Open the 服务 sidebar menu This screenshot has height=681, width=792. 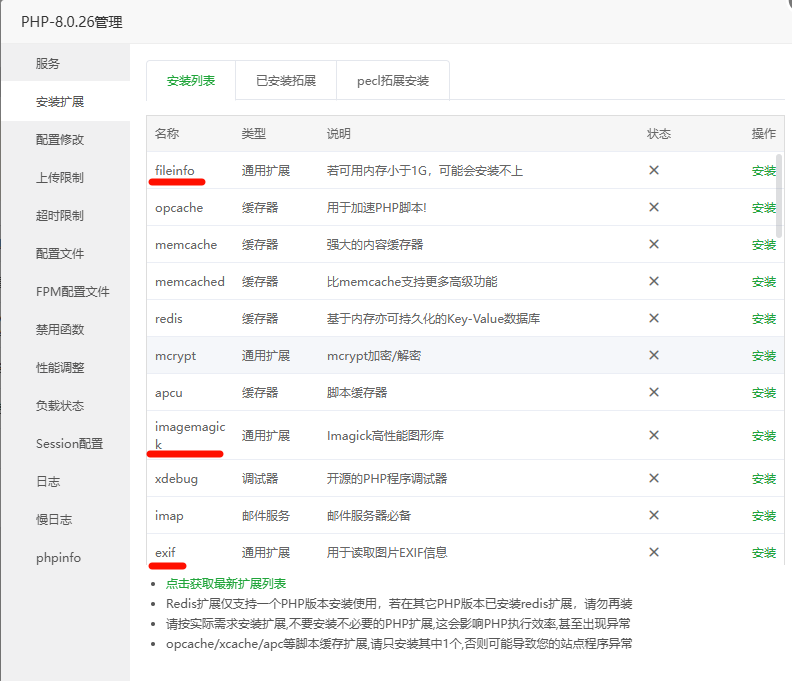[x=48, y=63]
